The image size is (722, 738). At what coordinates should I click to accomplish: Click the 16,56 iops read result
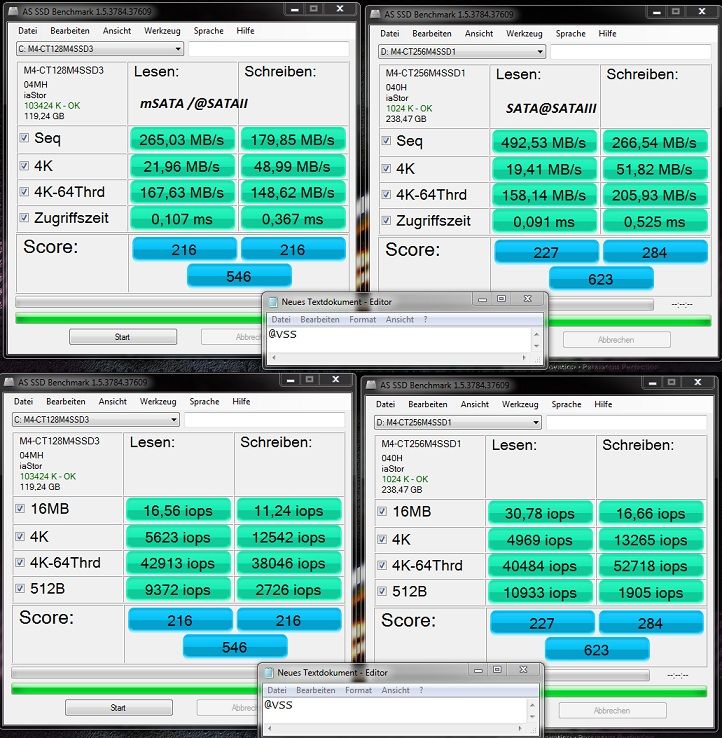(178, 511)
